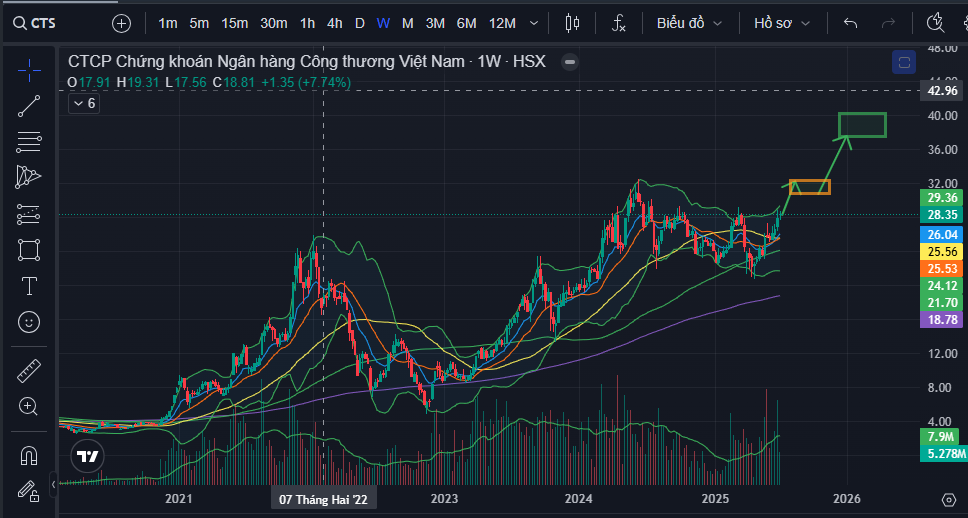Screen dimensions: 968x518
Task: Click the zoom in tool
Action: pyautogui.click(x=29, y=406)
